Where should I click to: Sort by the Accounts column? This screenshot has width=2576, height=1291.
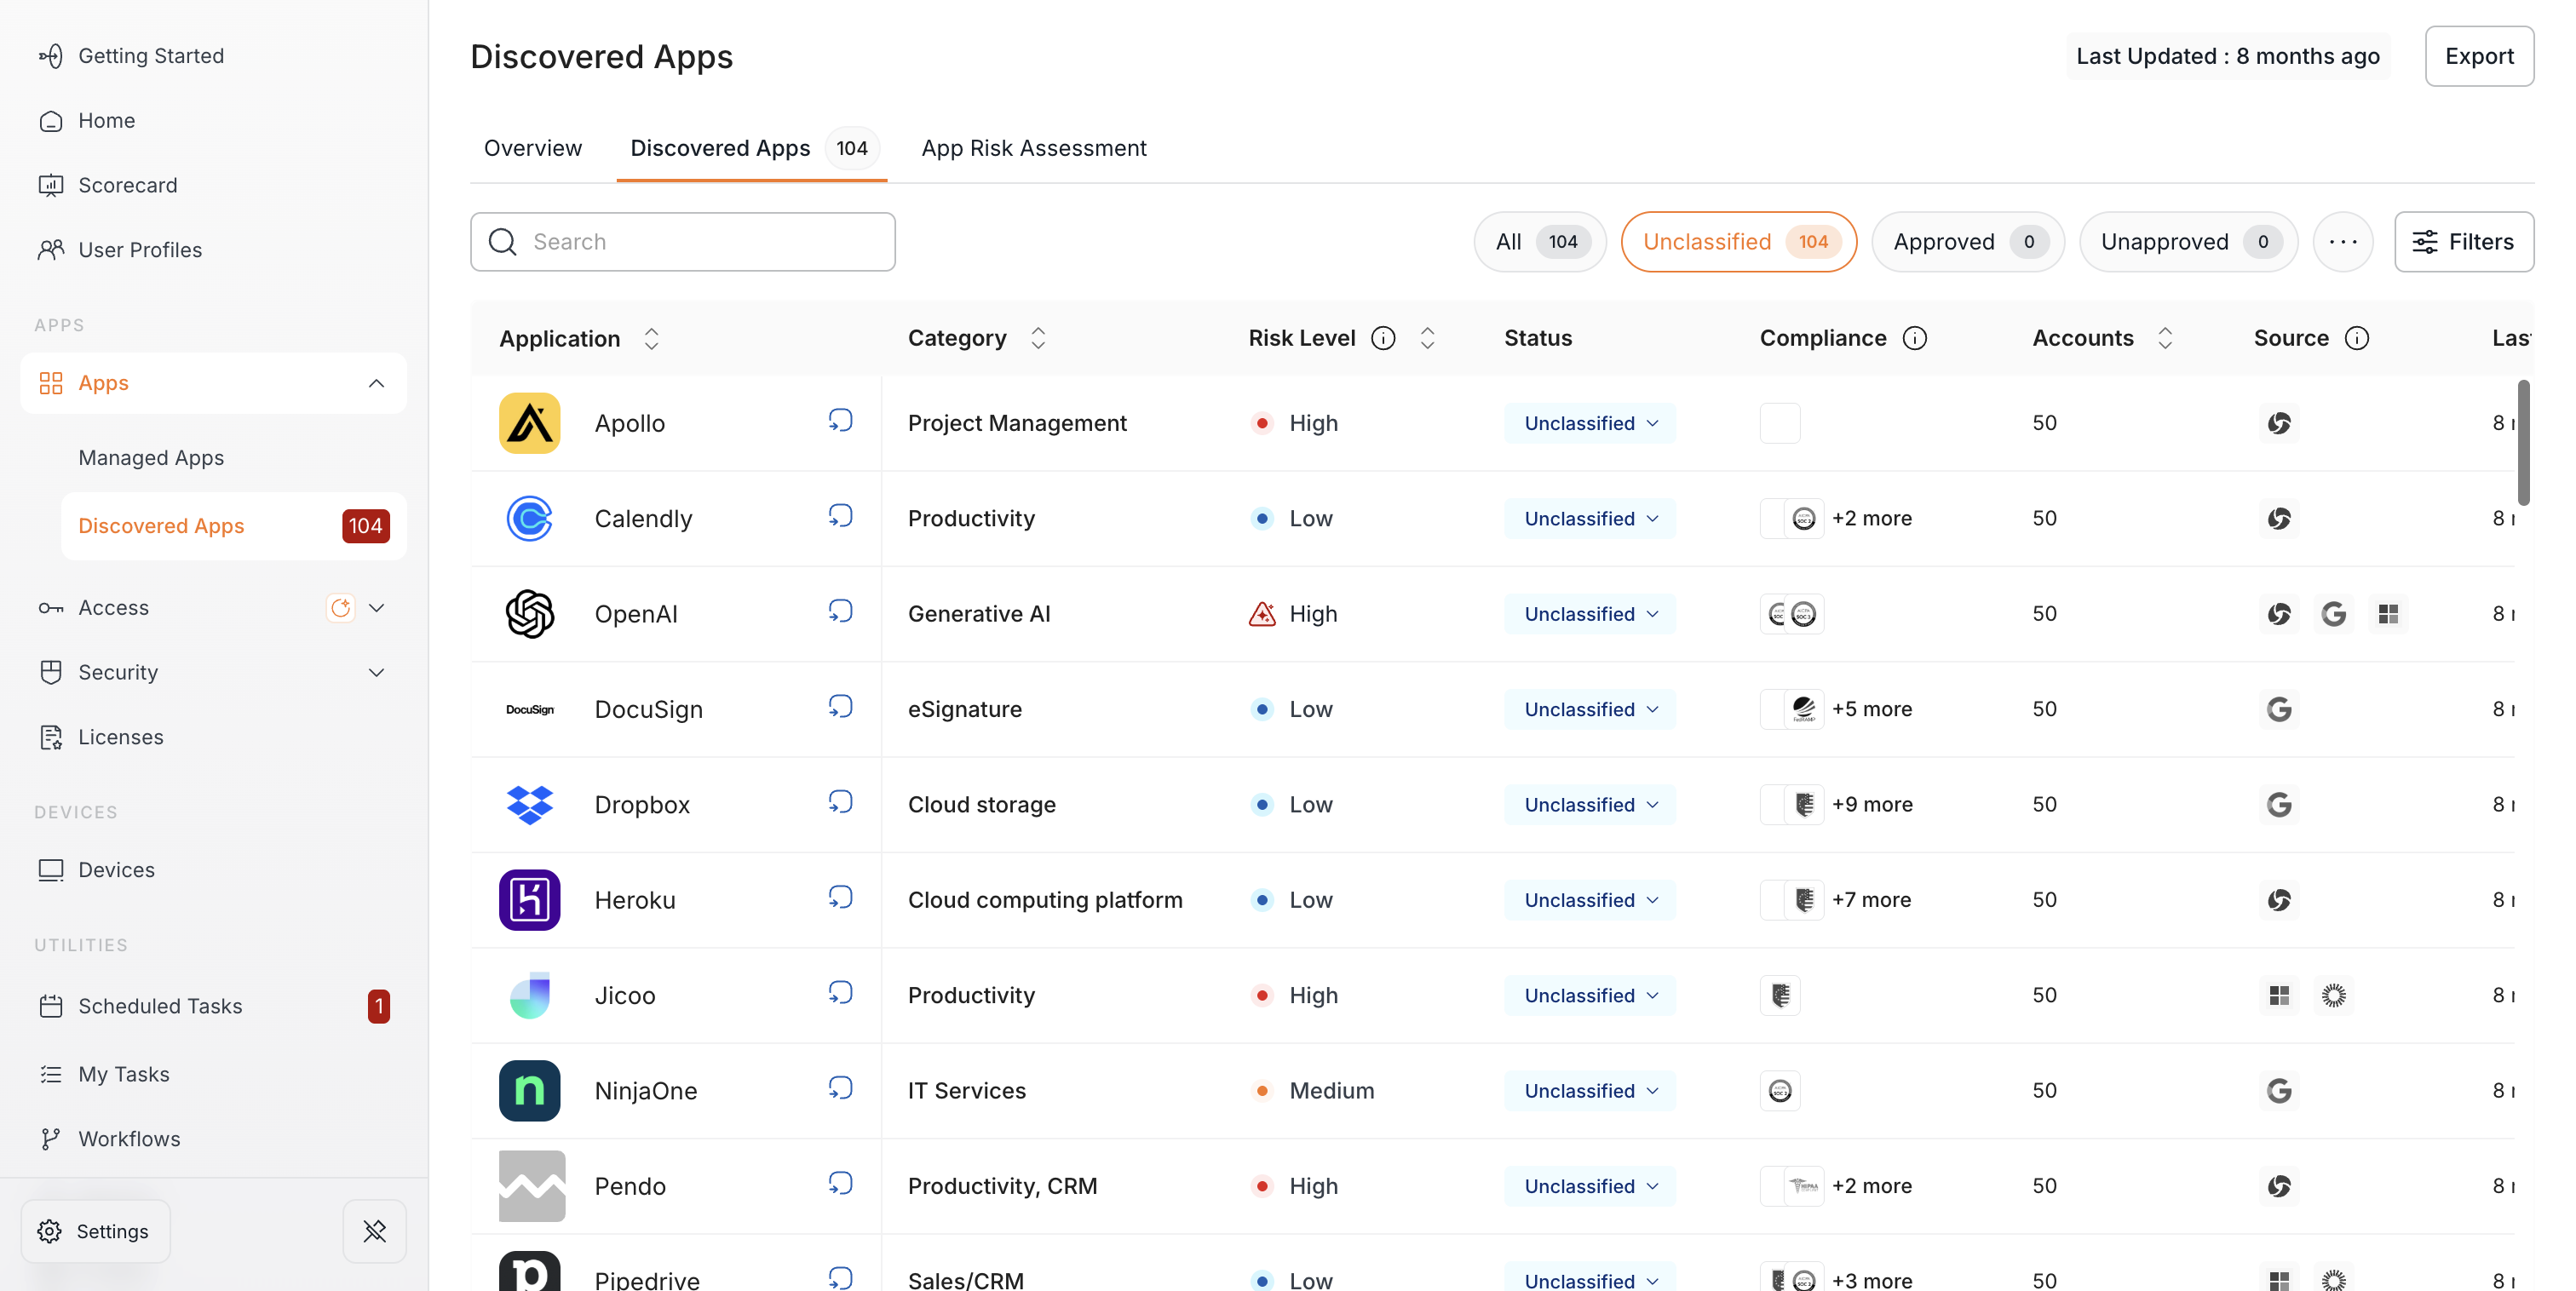click(x=2164, y=338)
